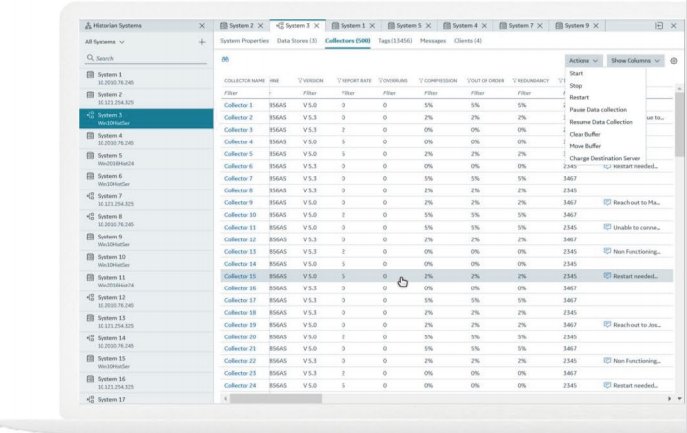
Task: Open the Data Stores (3) sub-tab
Action: pos(297,41)
